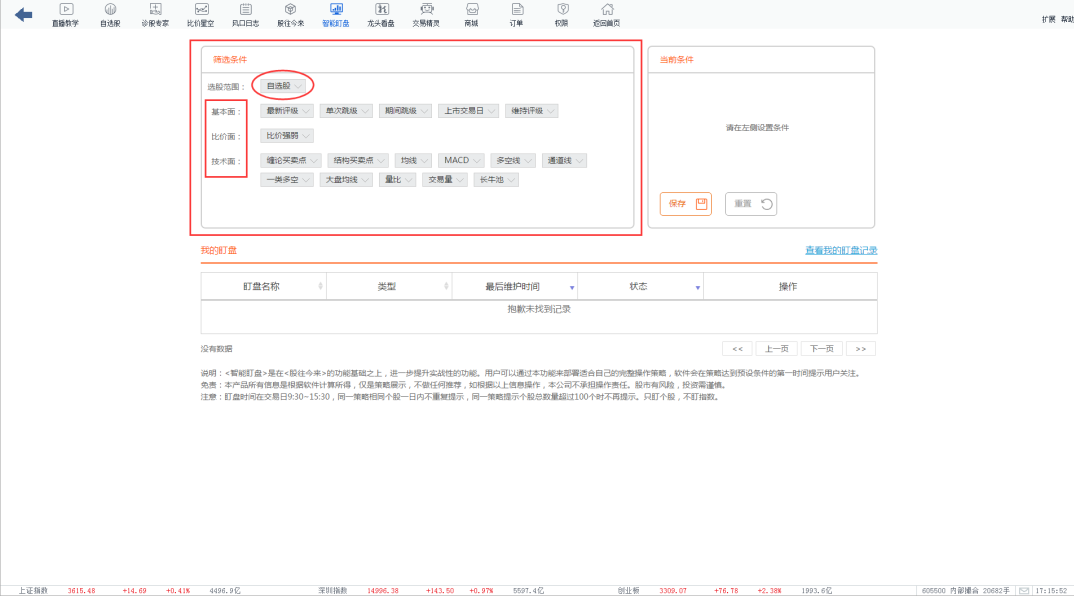
Task: Open the 风口日志 journal feature
Action: [x=245, y=14]
